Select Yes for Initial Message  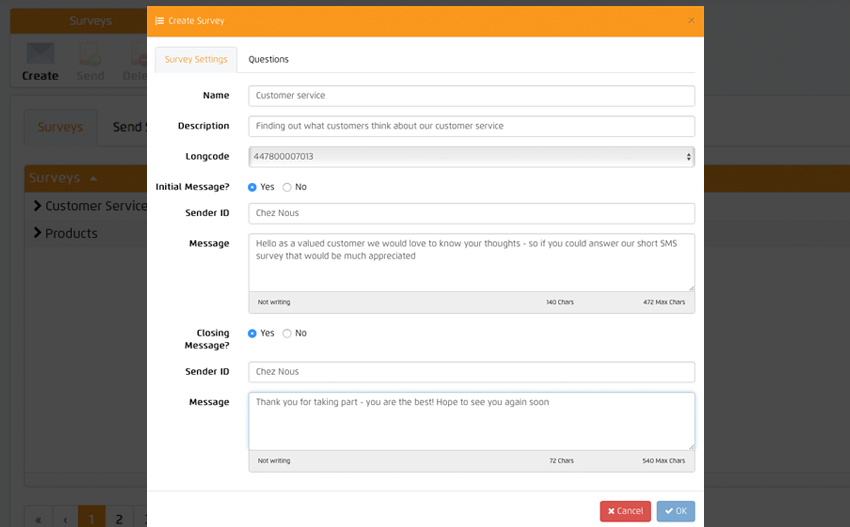pos(253,187)
